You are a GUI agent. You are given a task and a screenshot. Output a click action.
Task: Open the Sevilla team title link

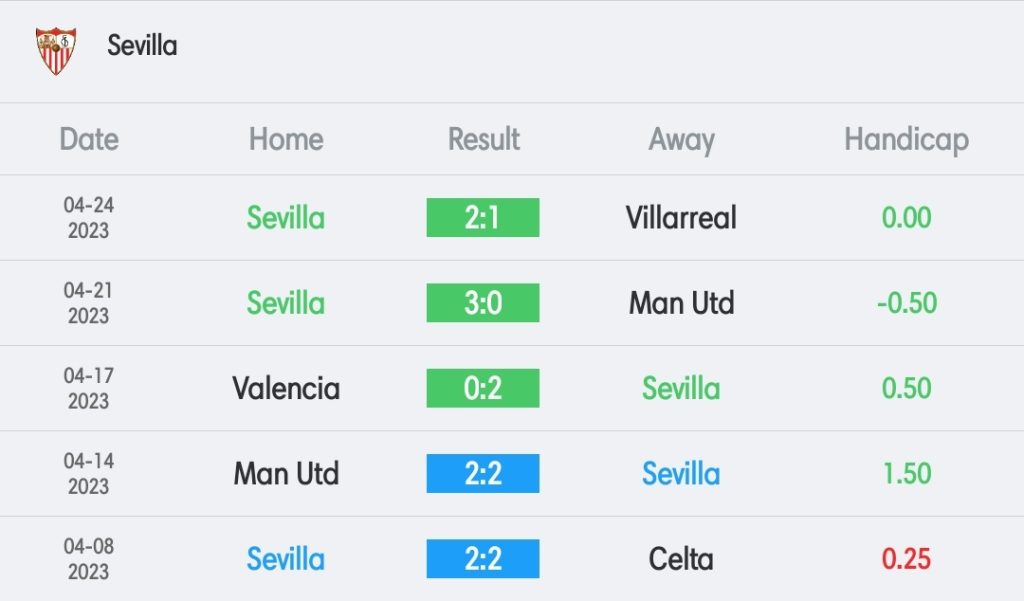(142, 46)
